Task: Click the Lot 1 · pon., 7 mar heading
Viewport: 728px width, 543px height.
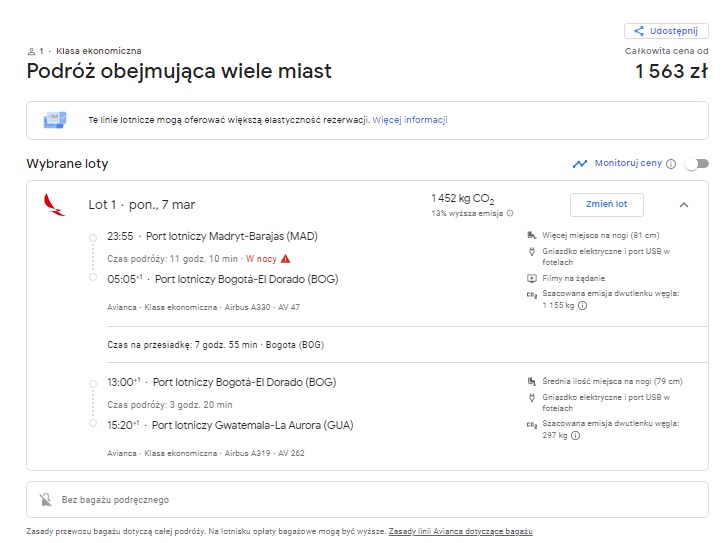Action: coord(142,205)
